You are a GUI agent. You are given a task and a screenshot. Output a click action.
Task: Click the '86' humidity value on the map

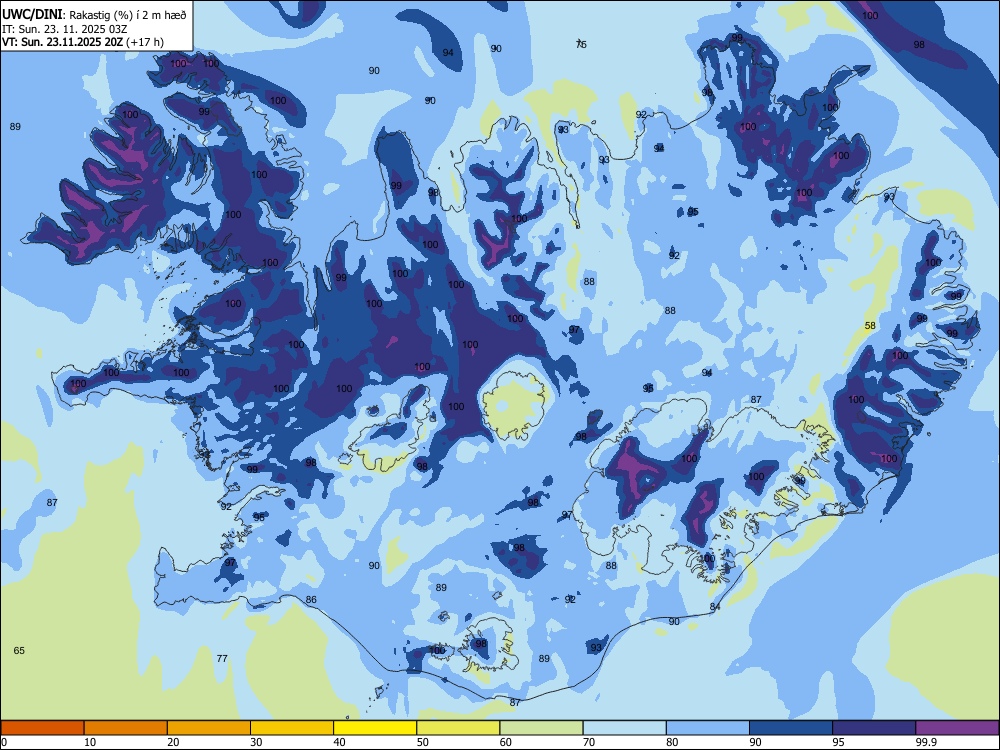(x=311, y=599)
